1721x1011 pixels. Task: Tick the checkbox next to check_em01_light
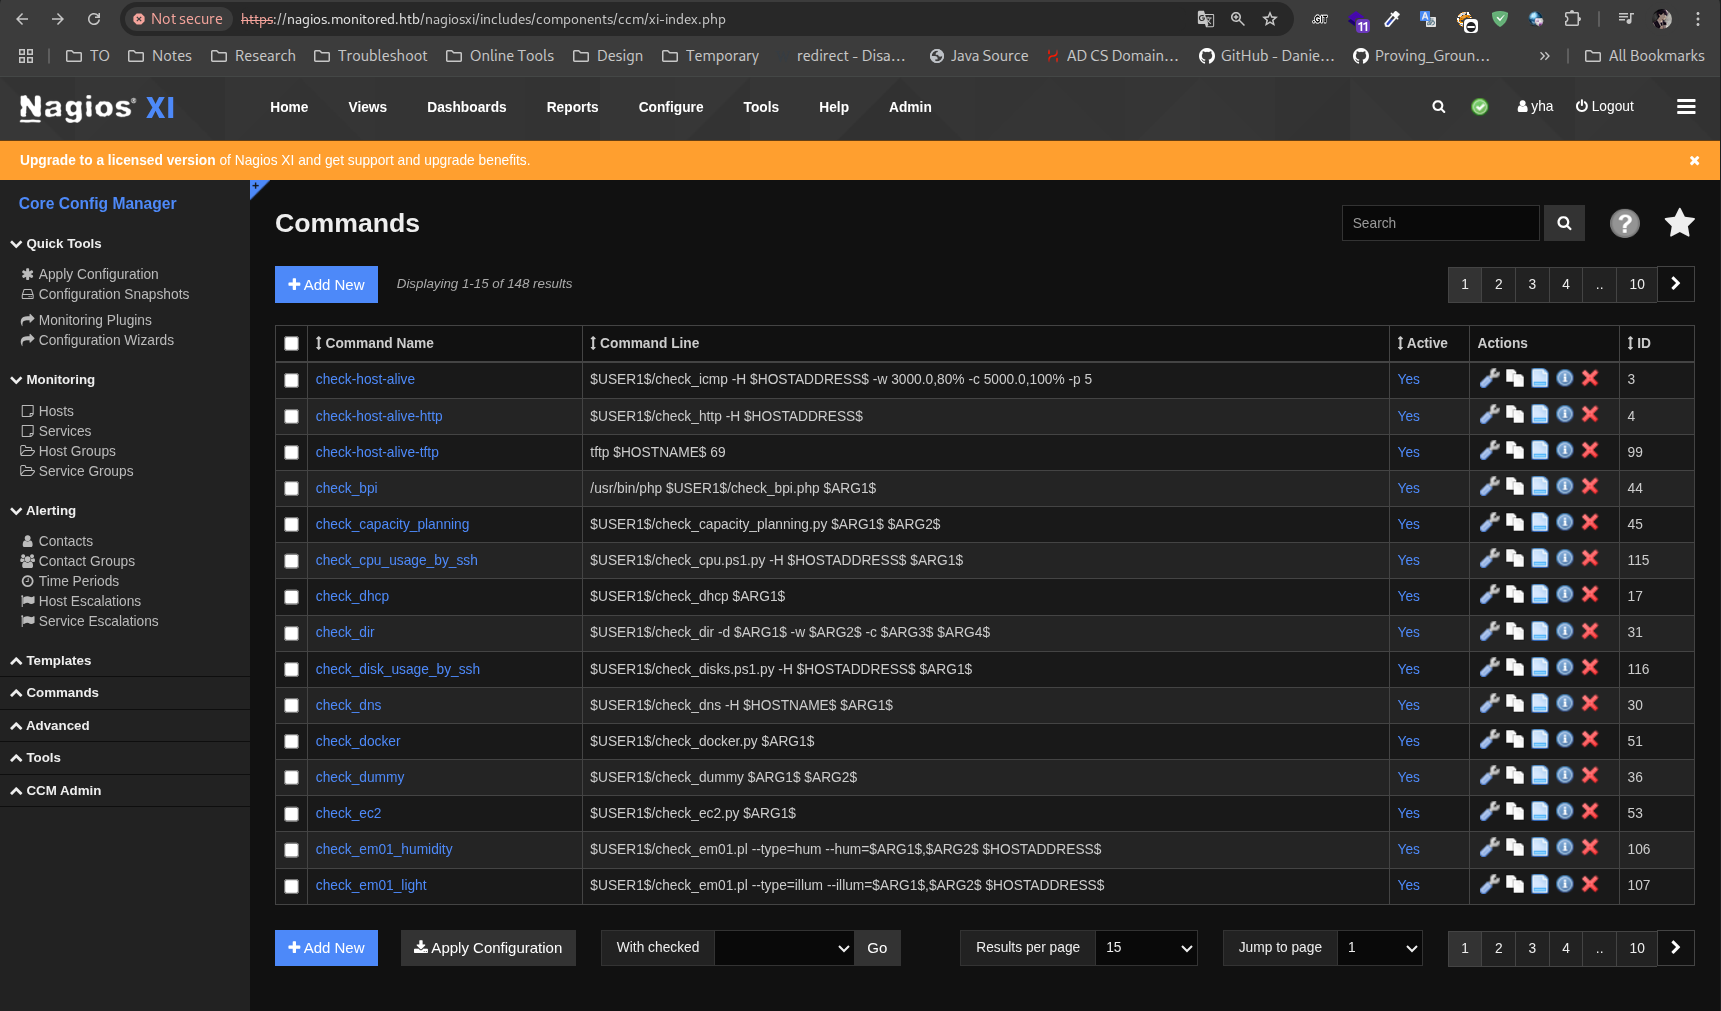pyautogui.click(x=291, y=886)
